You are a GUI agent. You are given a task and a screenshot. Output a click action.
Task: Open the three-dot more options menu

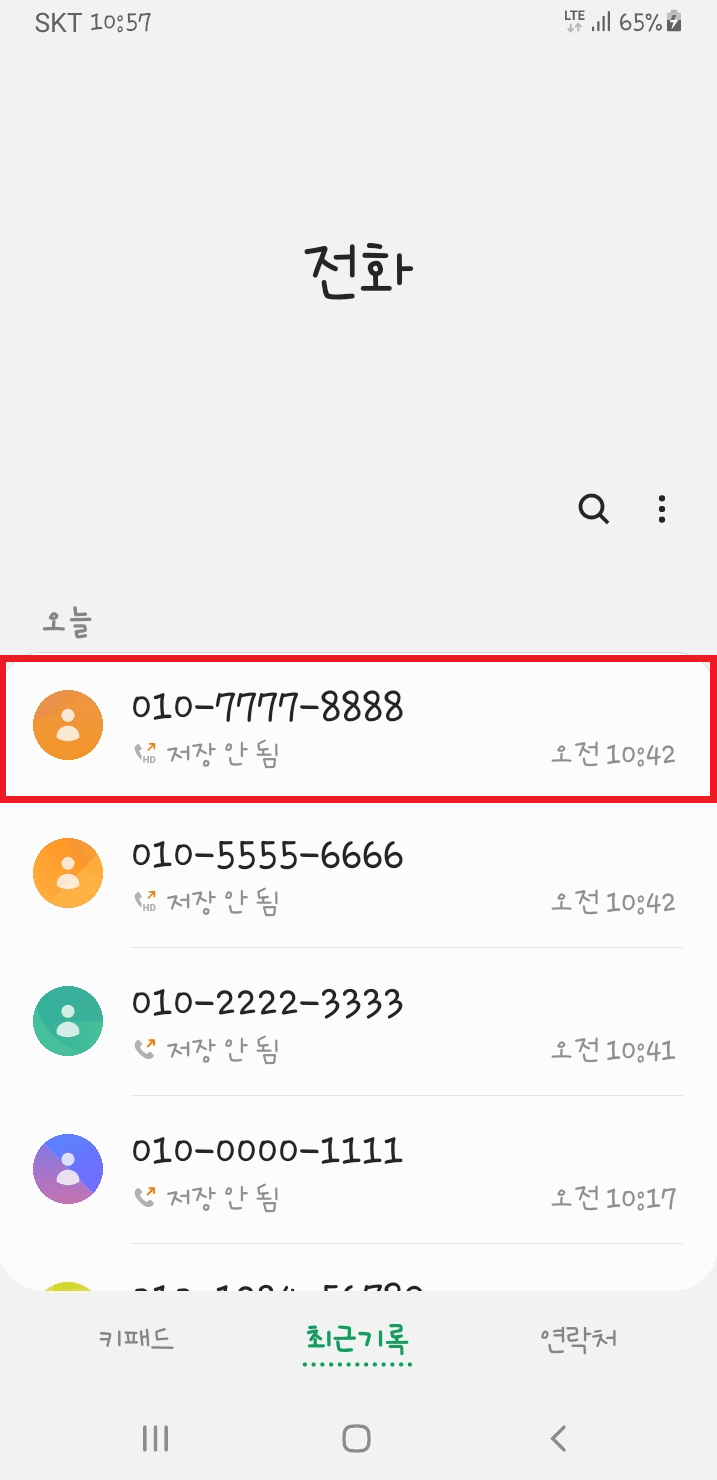coord(661,509)
